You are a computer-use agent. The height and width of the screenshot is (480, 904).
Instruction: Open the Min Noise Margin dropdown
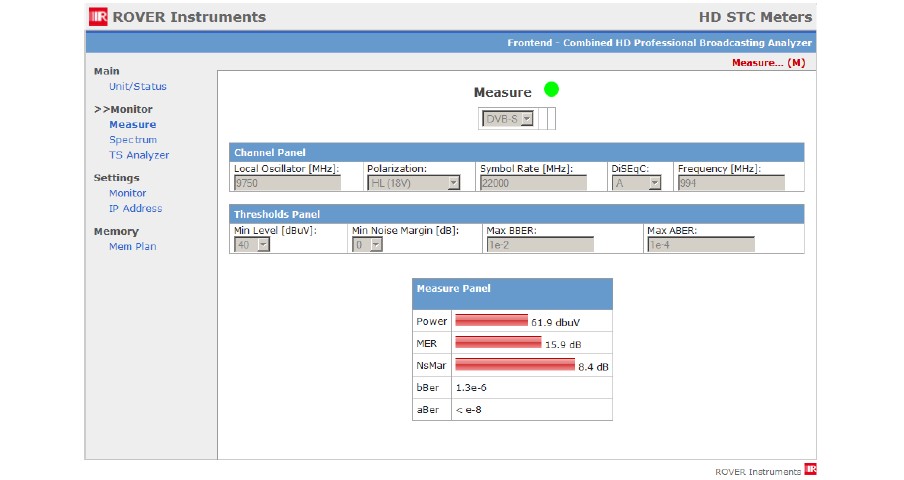367,245
